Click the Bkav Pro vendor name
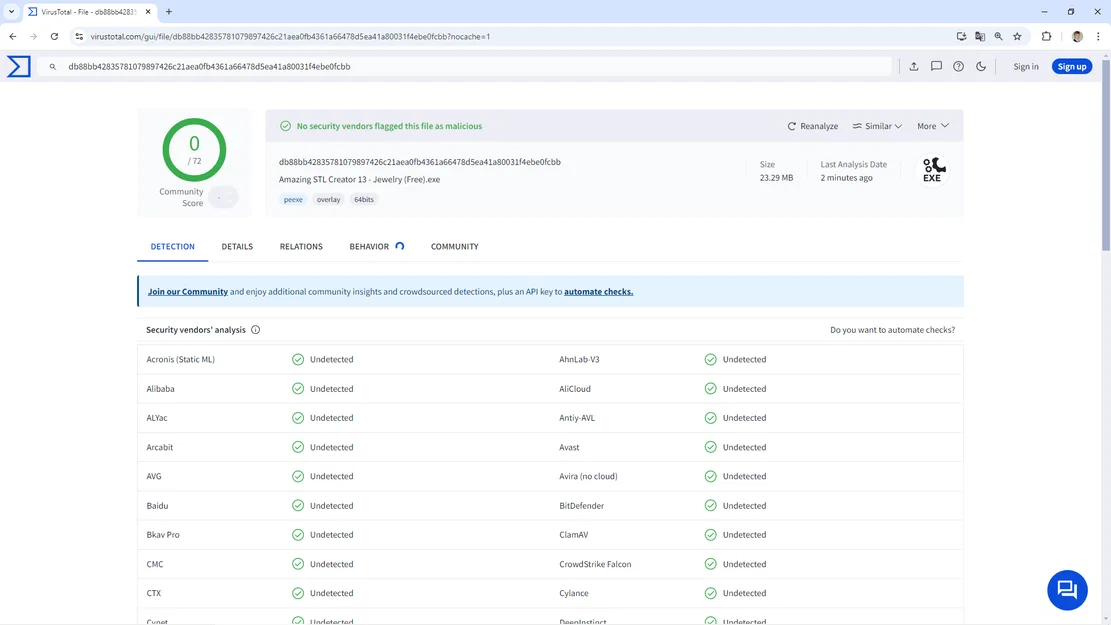The width and height of the screenshot is (1111, 625). 163,534
